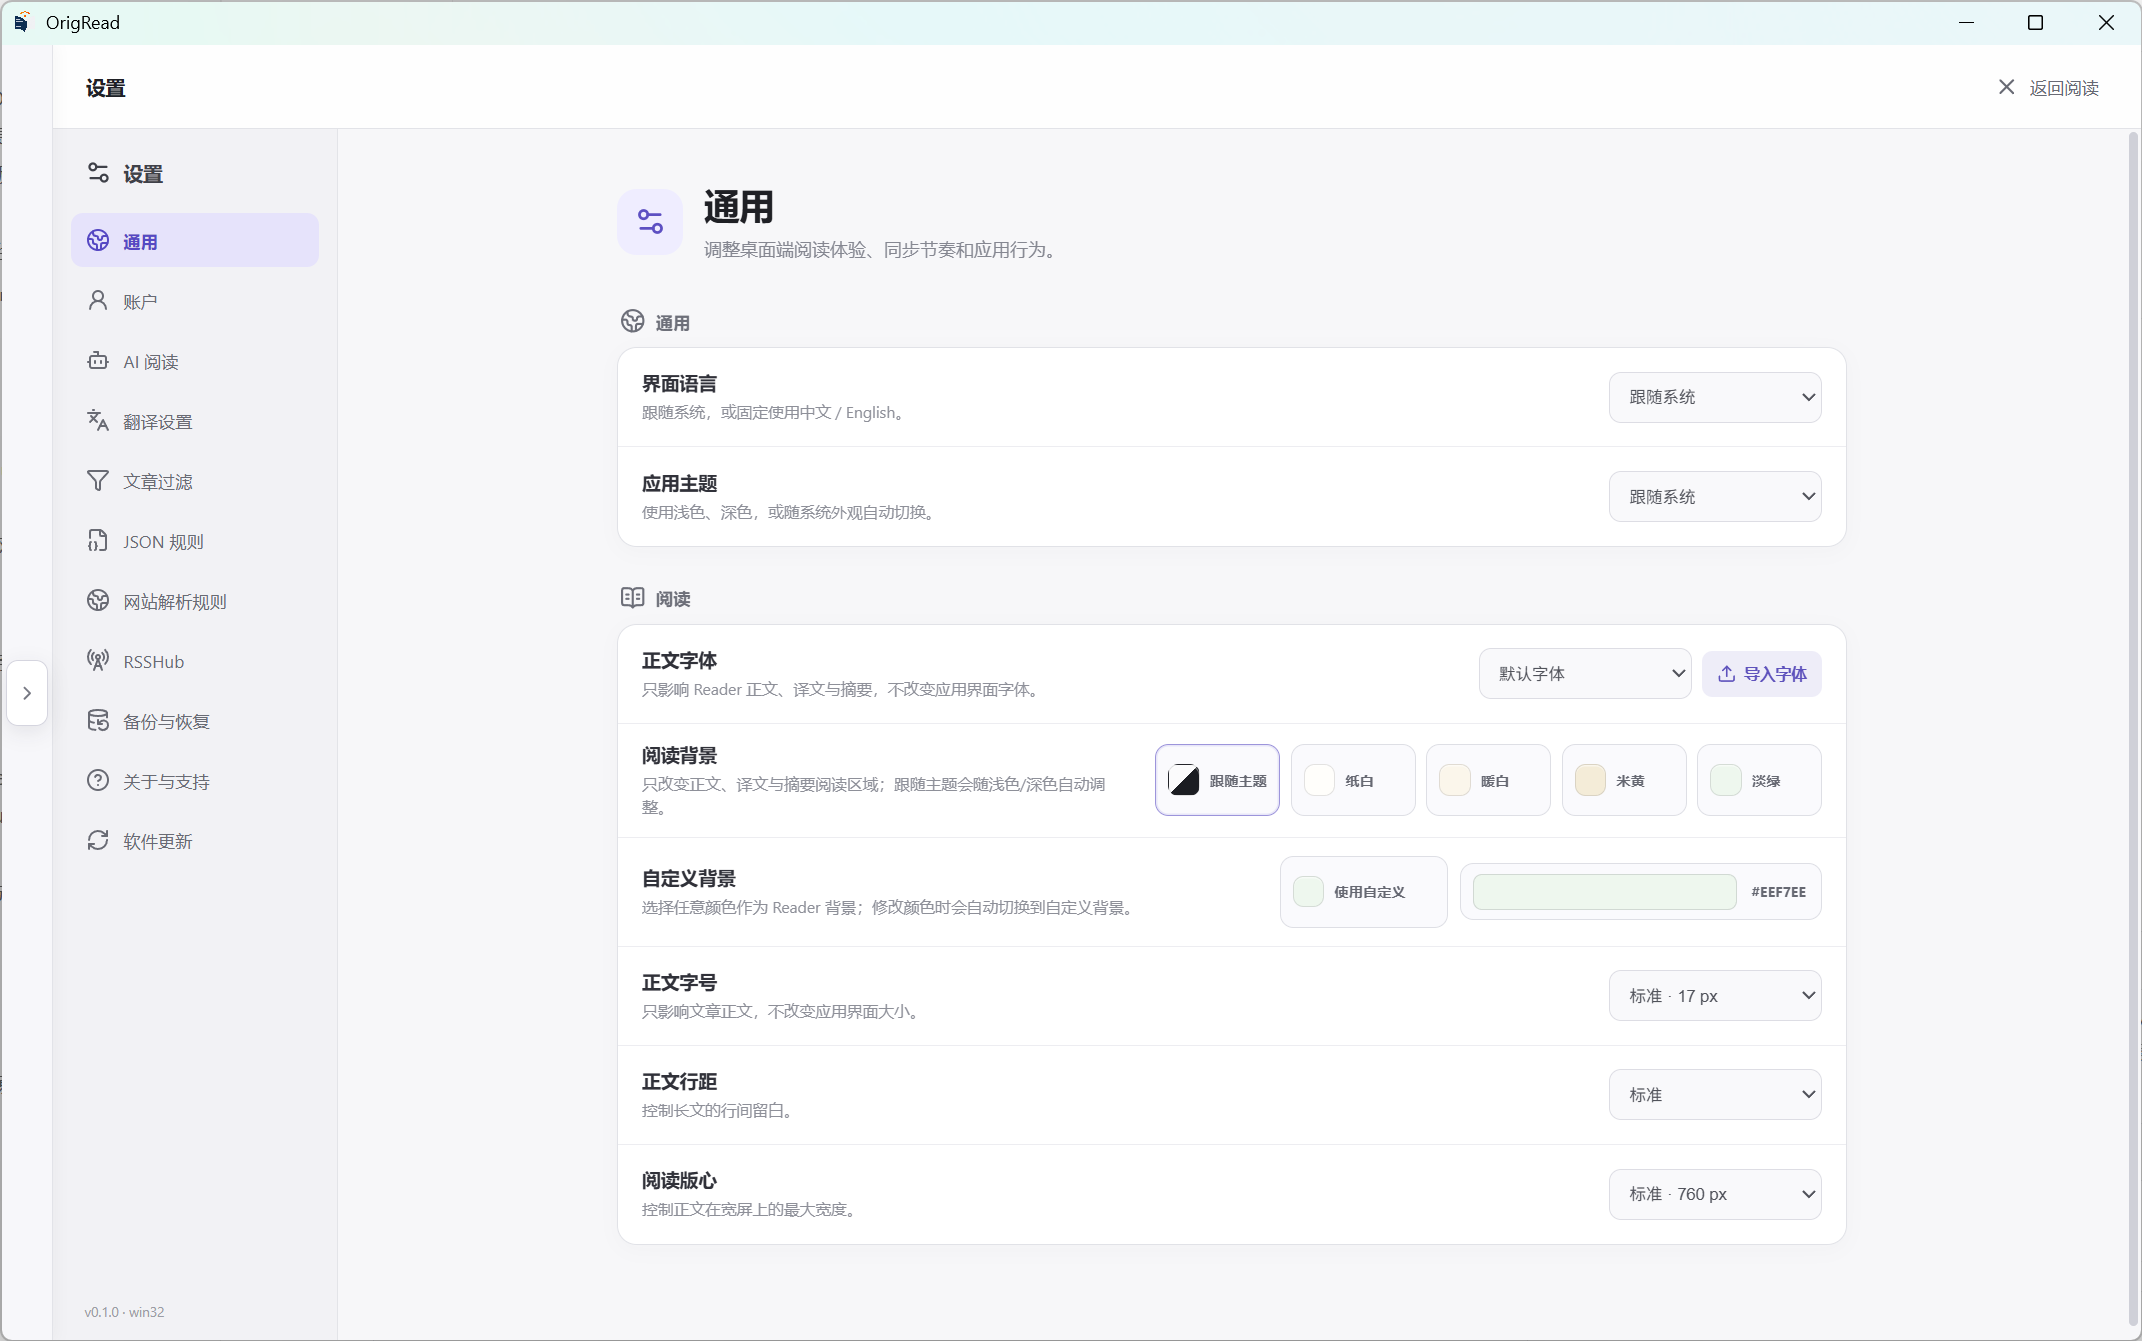Click the database icon for 备份与恢复
Image resolution: width=2142 pixels, height=1341 pixels.
98,721
